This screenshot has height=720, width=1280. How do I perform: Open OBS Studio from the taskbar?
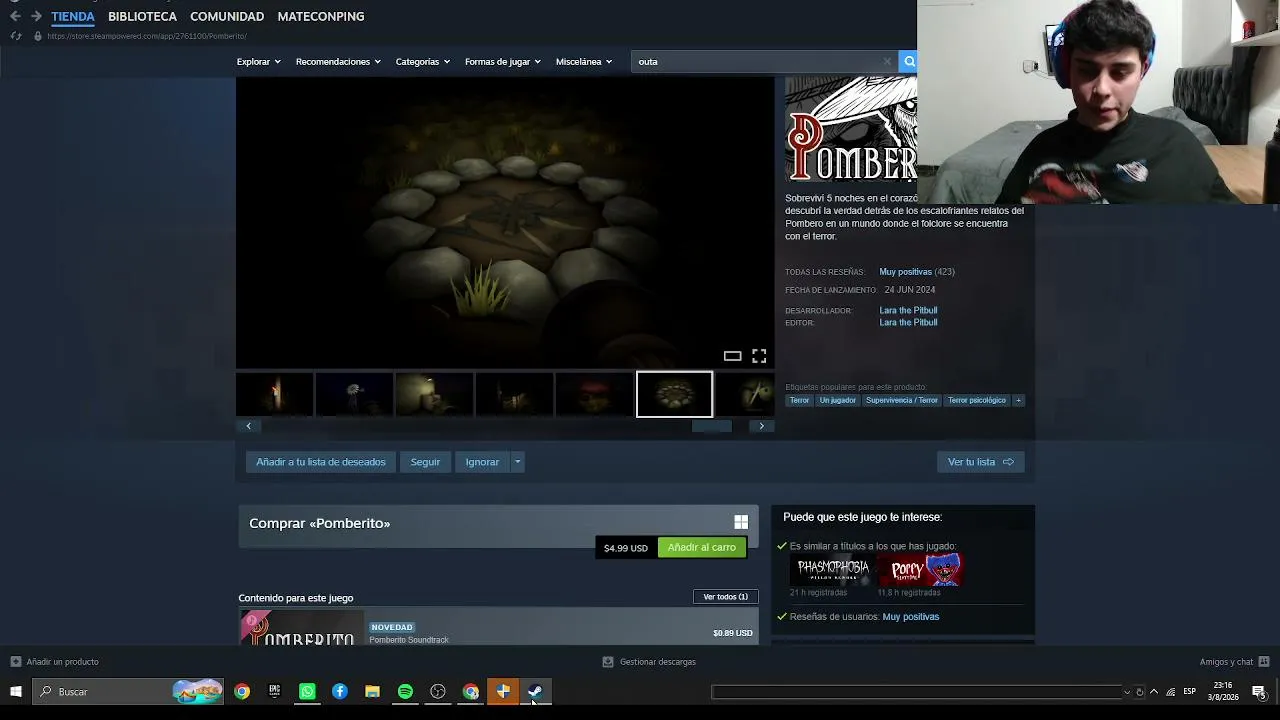(438, 692)
